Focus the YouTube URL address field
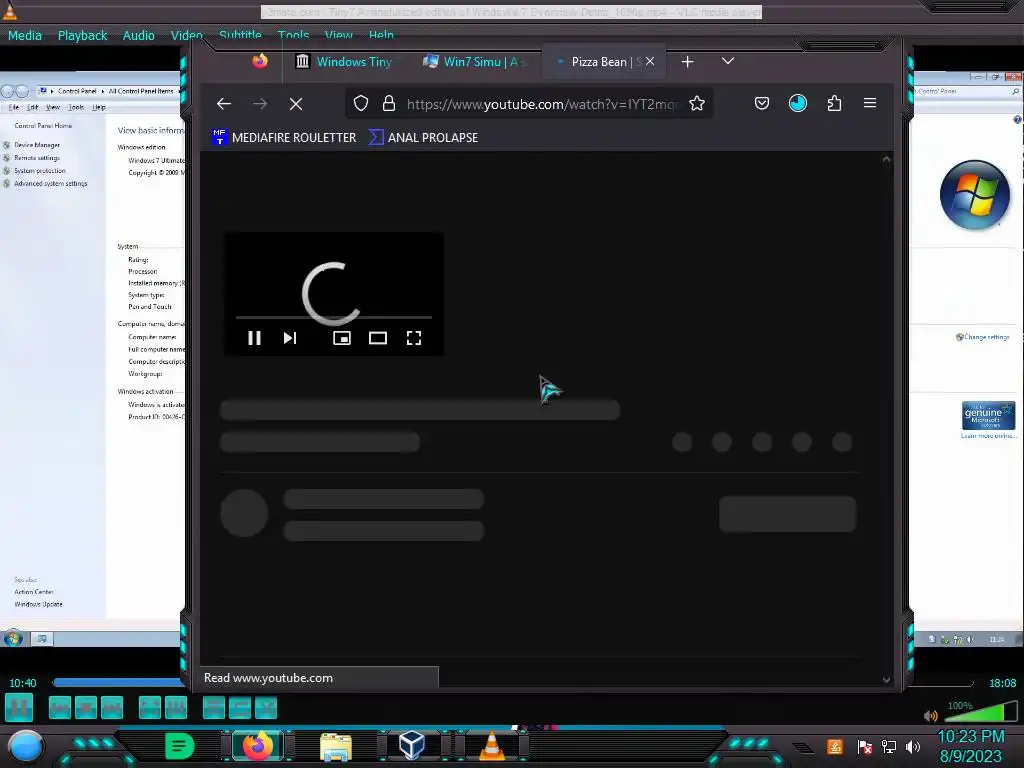 [x=542, y=104]
